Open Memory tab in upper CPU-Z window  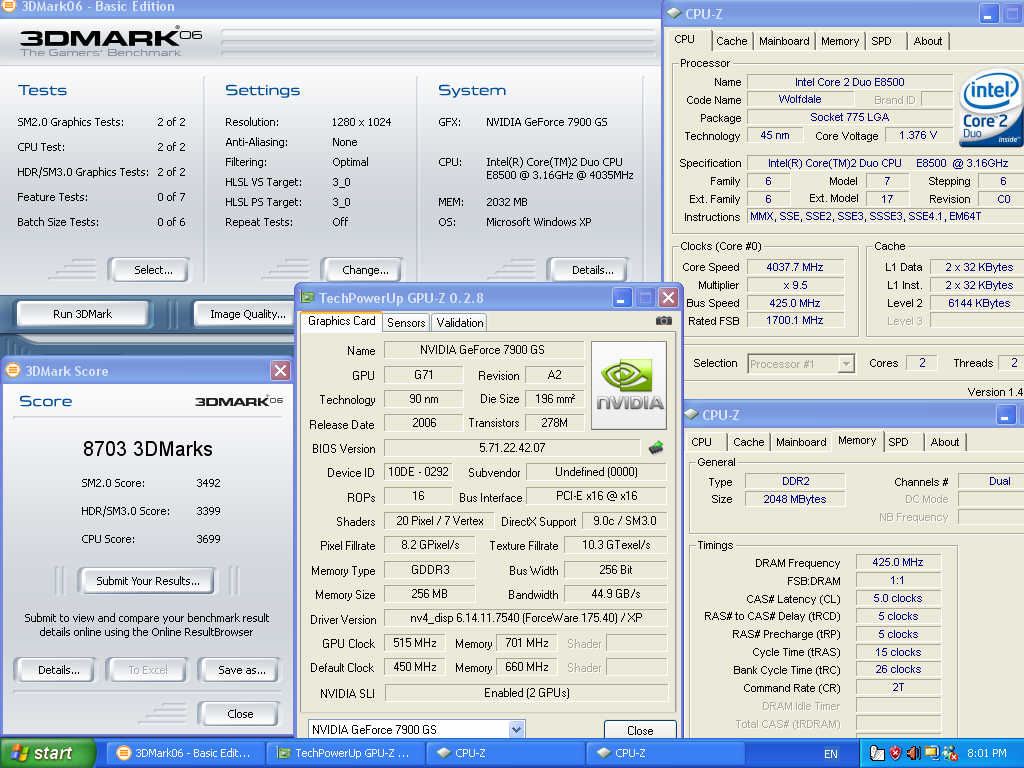pyautogui.click(x=840, y=41)
